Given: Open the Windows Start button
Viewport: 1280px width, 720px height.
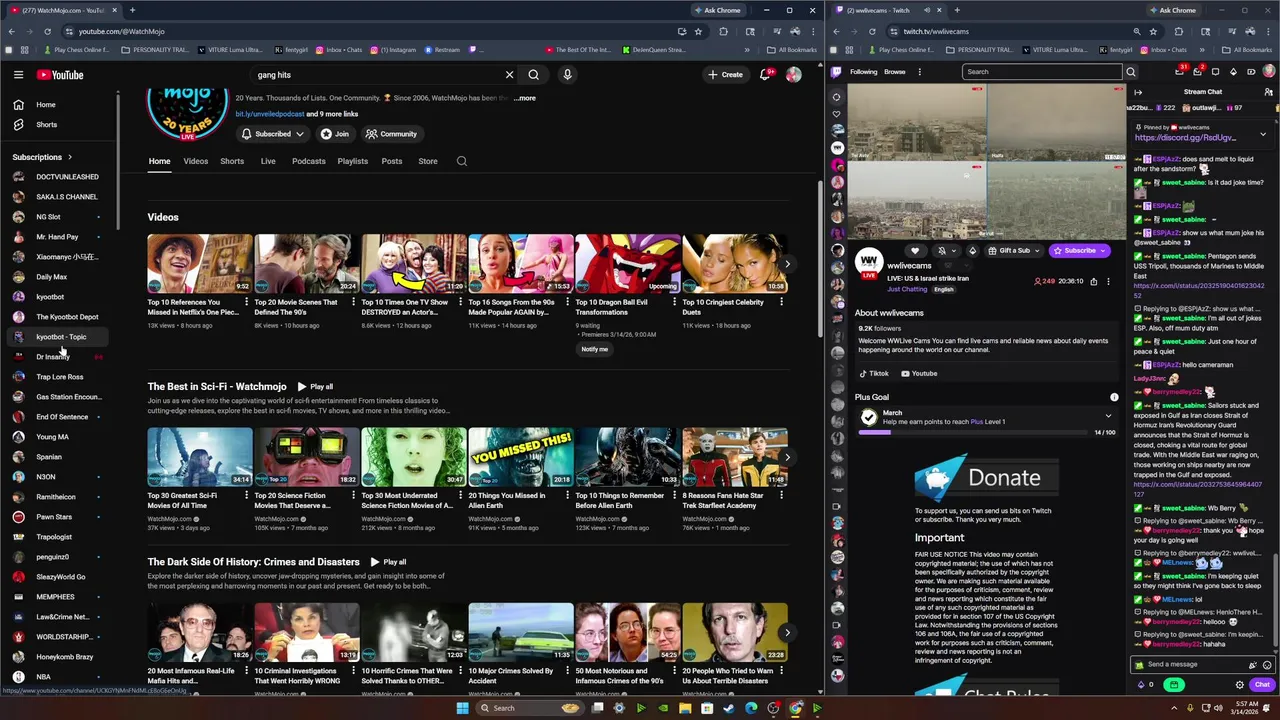Looking at the screenshot, I should pos(462,708).
